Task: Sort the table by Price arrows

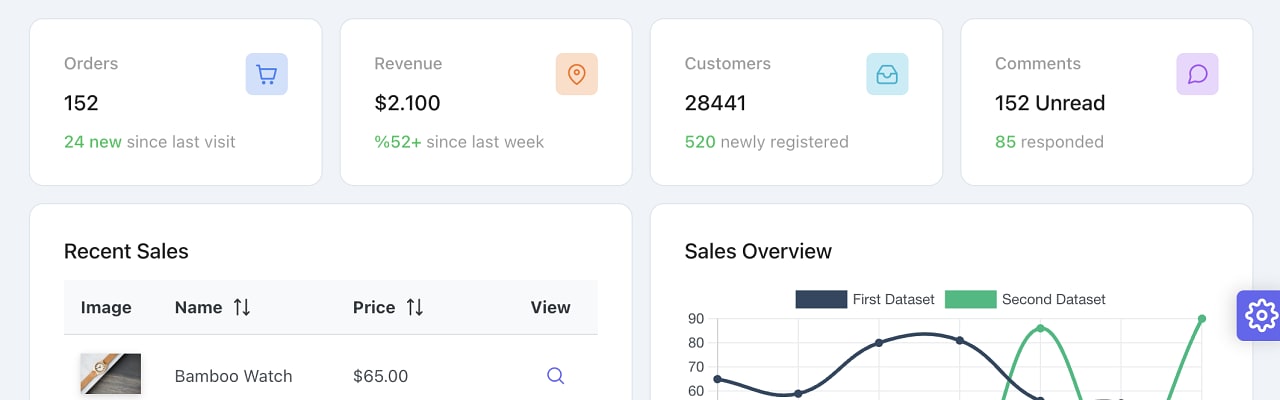Action: (414, 307)
